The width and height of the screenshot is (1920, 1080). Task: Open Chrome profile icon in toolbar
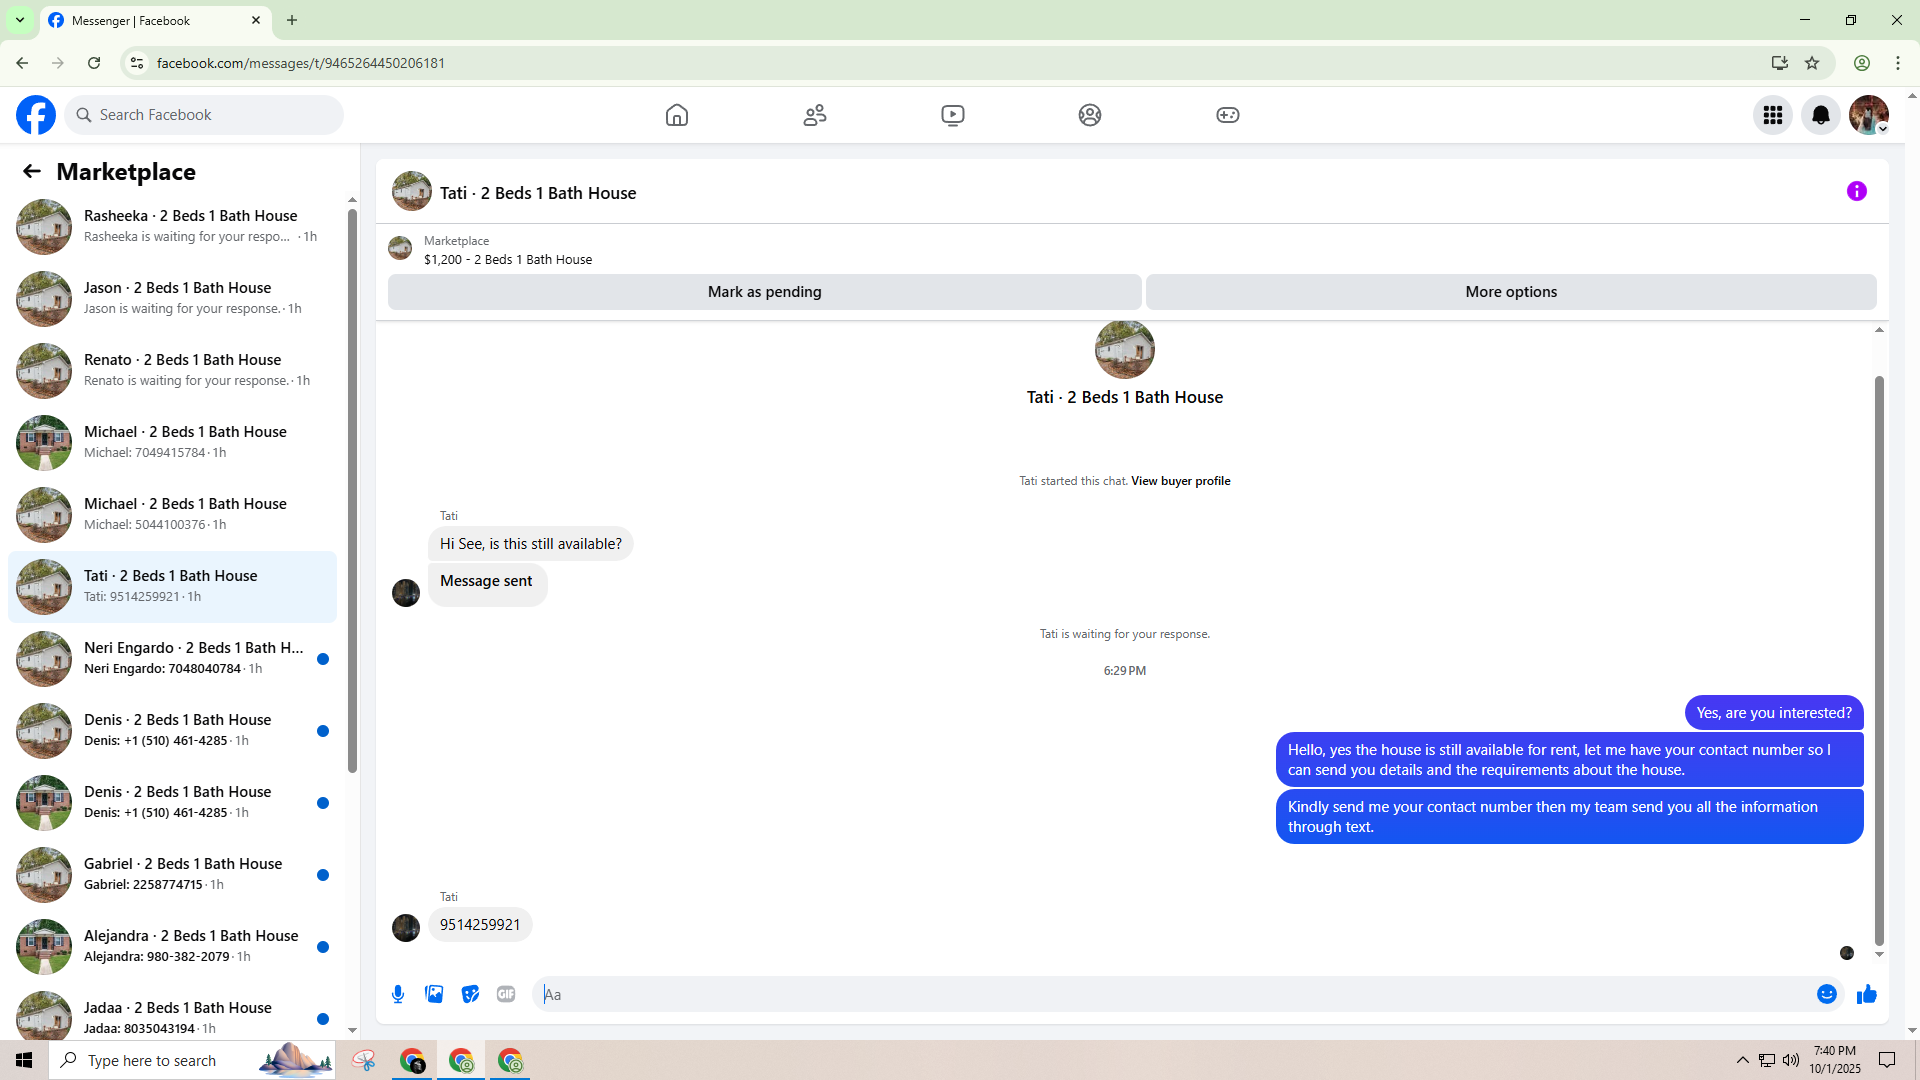click(x=1862, y=63)
